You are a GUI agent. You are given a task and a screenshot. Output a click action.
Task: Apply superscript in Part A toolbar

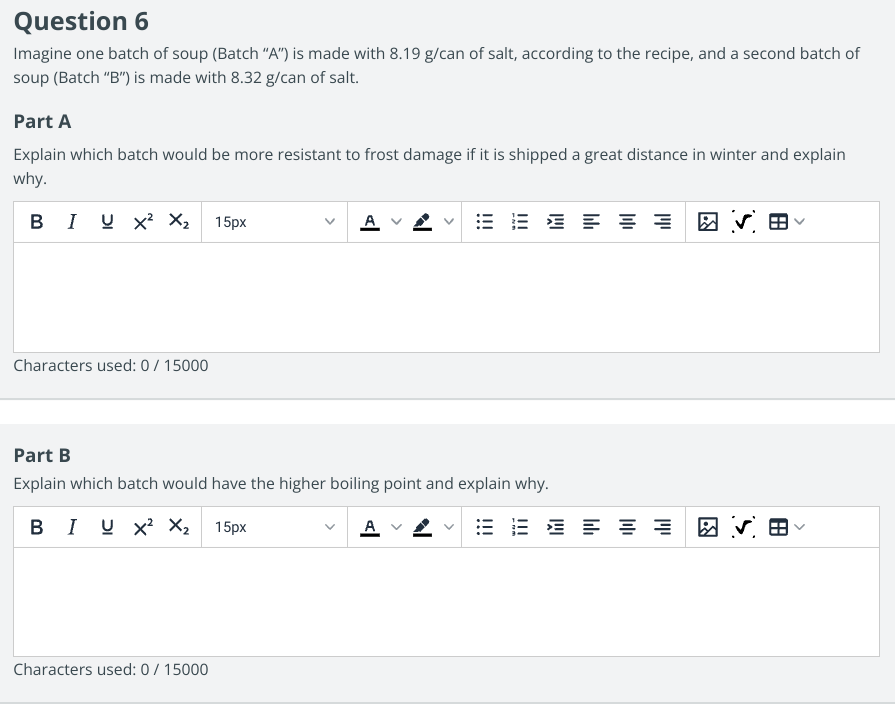click(143, 222)
